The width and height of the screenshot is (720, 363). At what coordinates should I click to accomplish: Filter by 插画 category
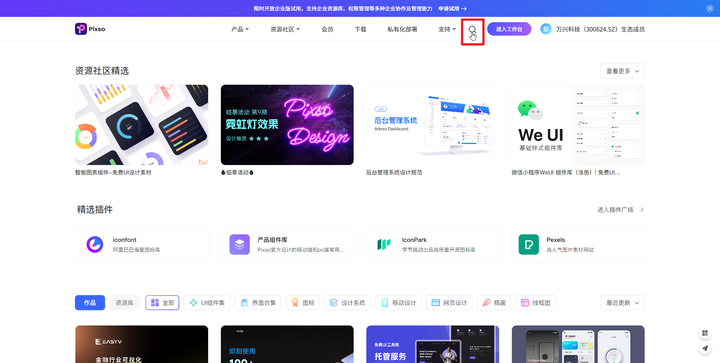(494, 303)
